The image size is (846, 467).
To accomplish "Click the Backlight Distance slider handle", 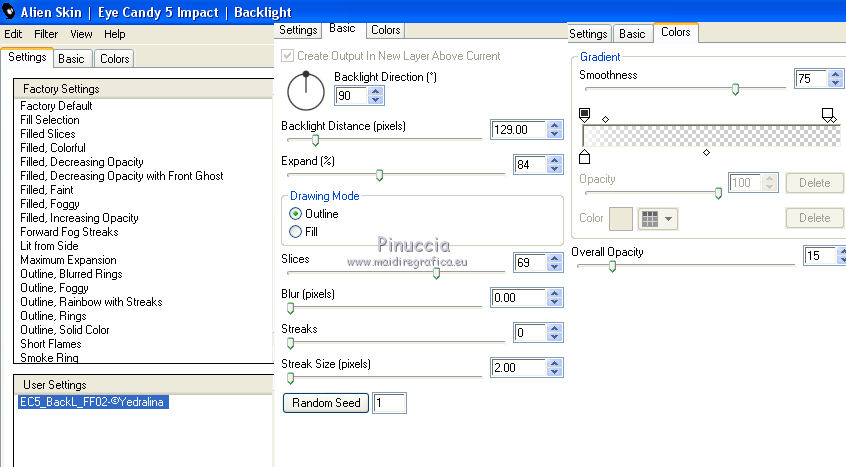I will click(315, 140).
